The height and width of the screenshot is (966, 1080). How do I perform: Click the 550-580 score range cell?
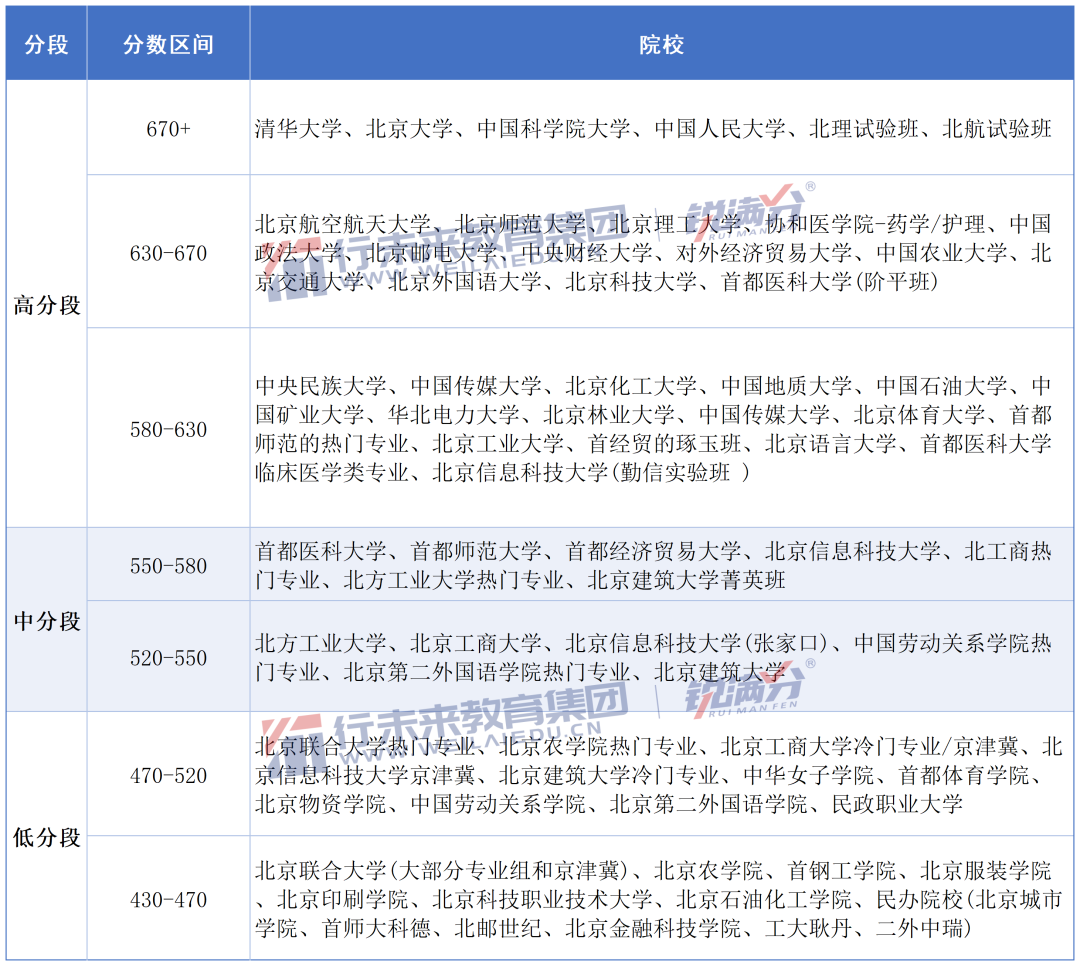(x=168, y=566)
